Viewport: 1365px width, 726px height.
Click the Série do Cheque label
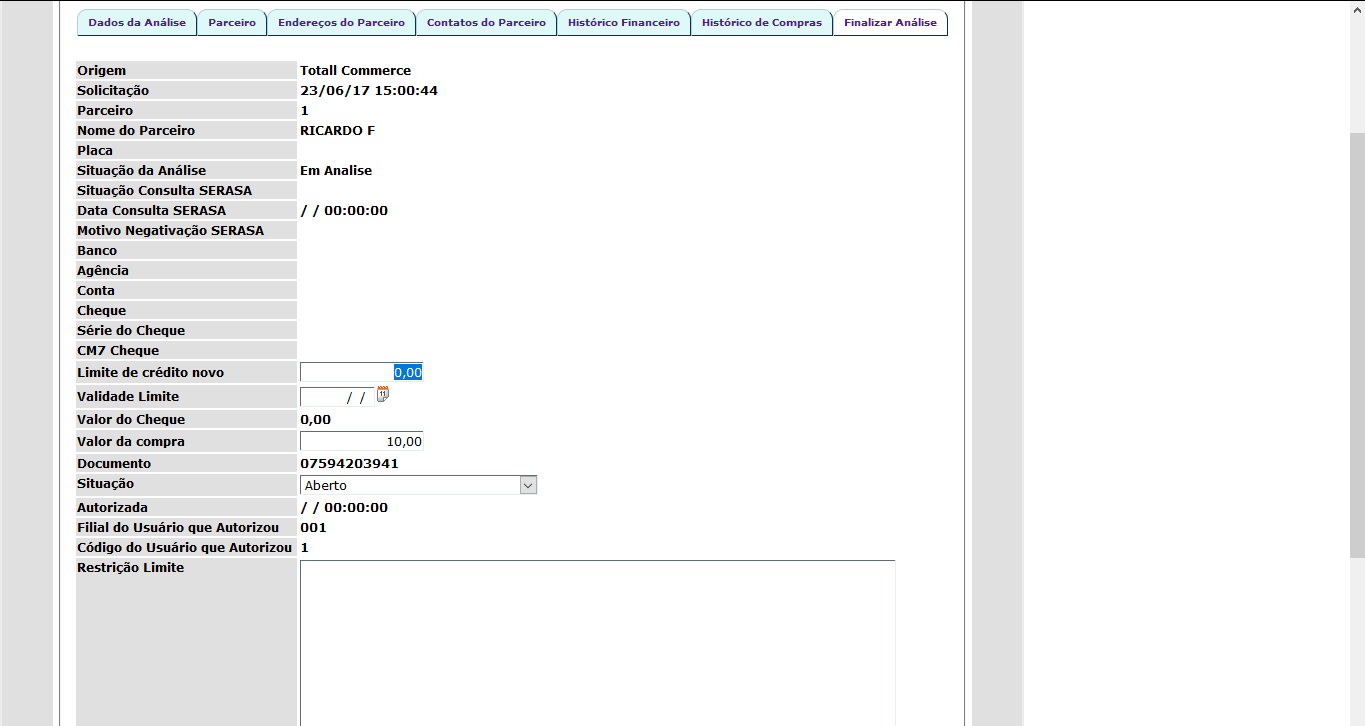pos(131,331)
